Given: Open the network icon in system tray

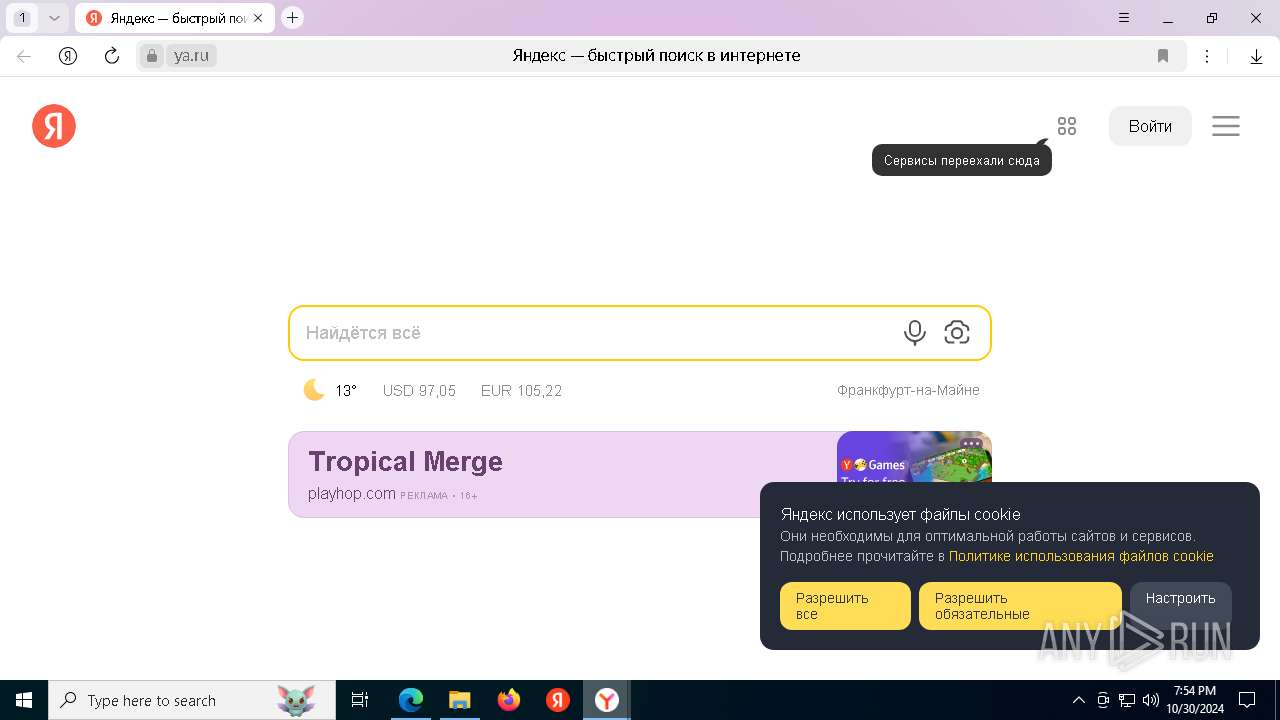Looking at the screenshot, I should pos(1127,700).
